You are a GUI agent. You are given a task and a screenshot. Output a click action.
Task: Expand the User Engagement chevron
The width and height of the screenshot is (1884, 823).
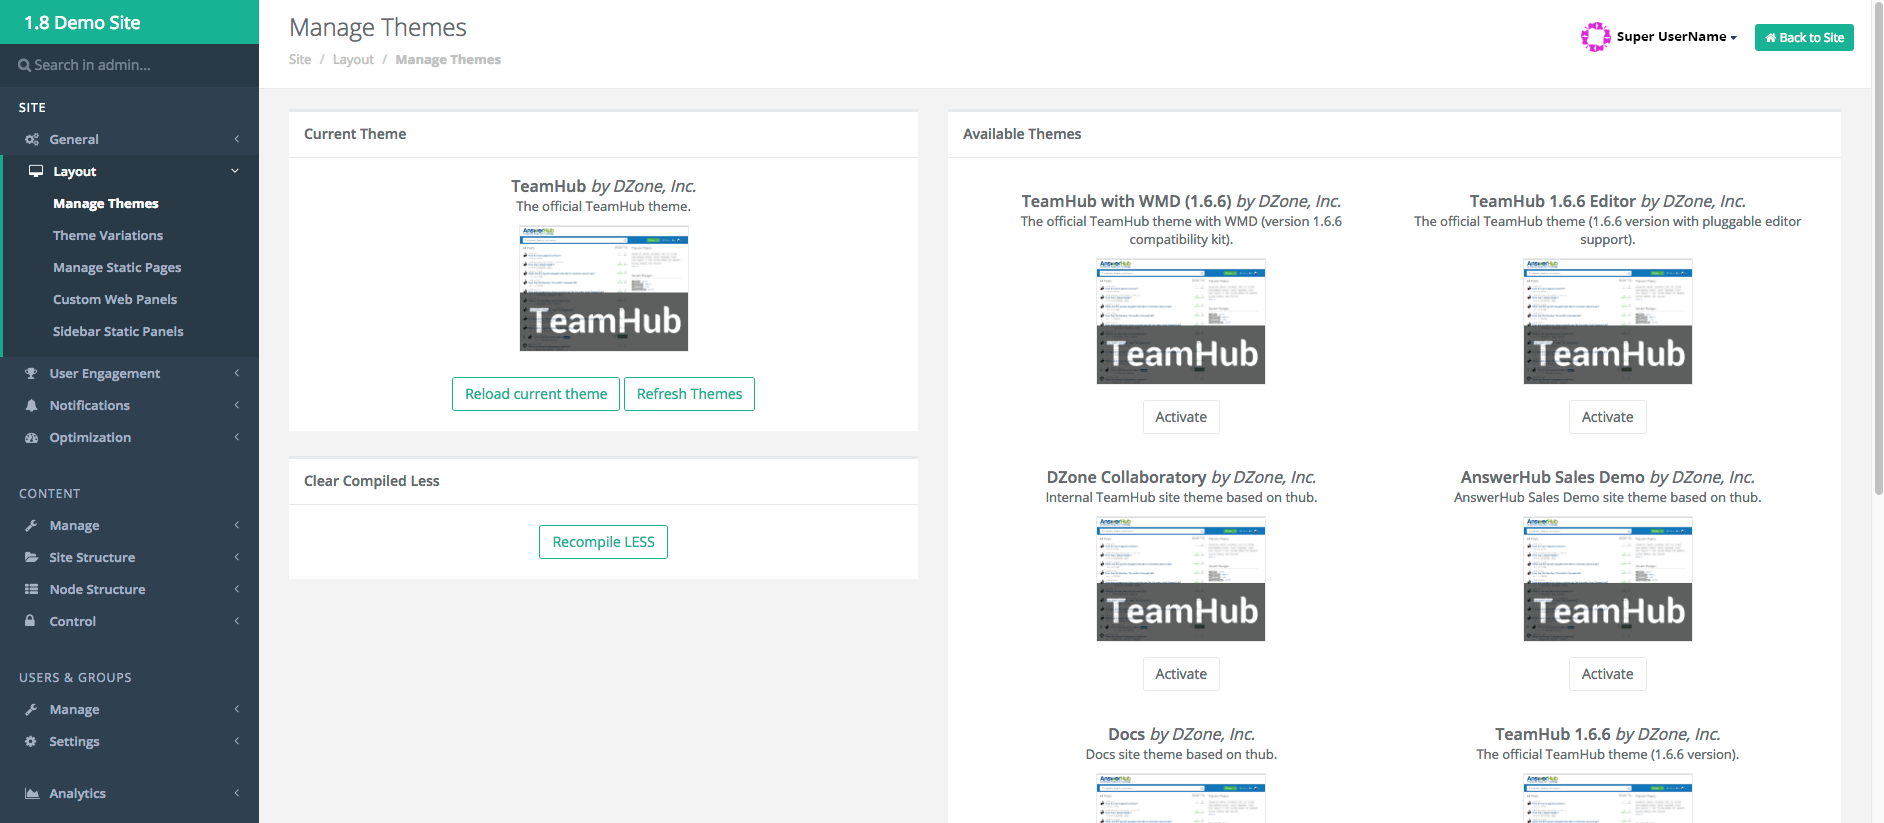tap(237, 373)
